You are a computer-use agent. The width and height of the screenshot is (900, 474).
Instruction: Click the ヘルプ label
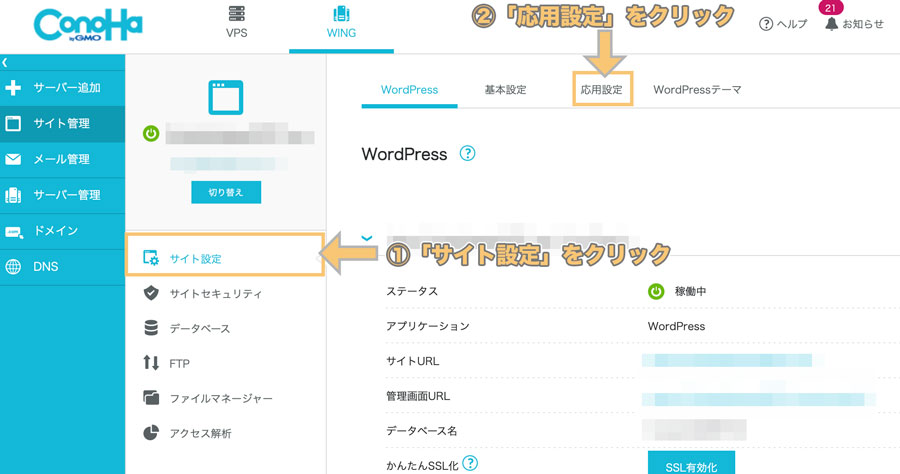(x=792, y=24)
